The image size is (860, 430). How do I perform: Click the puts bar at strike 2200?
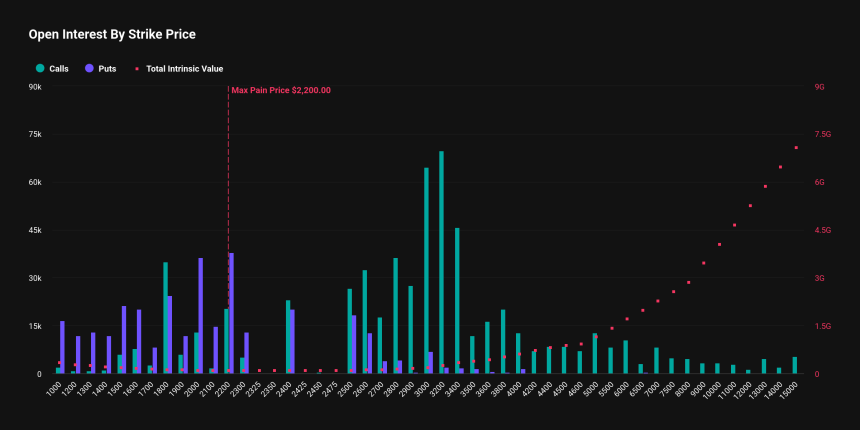231,313
